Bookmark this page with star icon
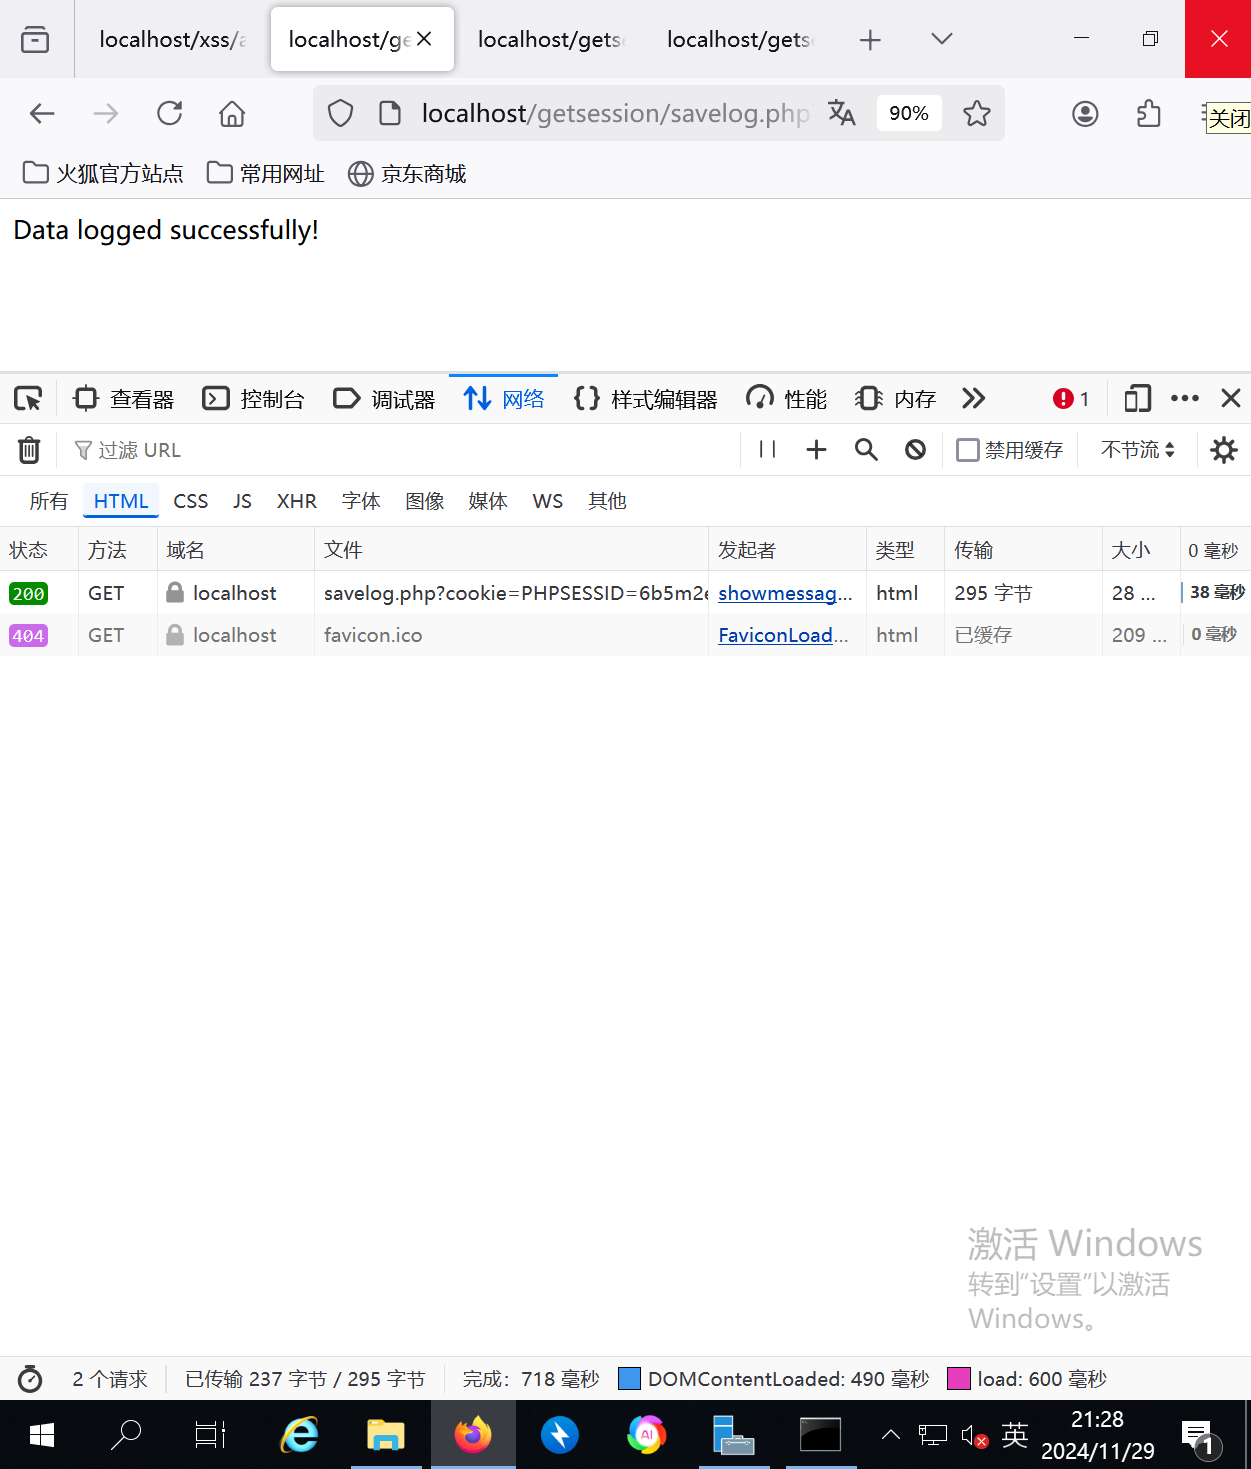This screenshot has height=1469, width=1251. tap(976, 114)
